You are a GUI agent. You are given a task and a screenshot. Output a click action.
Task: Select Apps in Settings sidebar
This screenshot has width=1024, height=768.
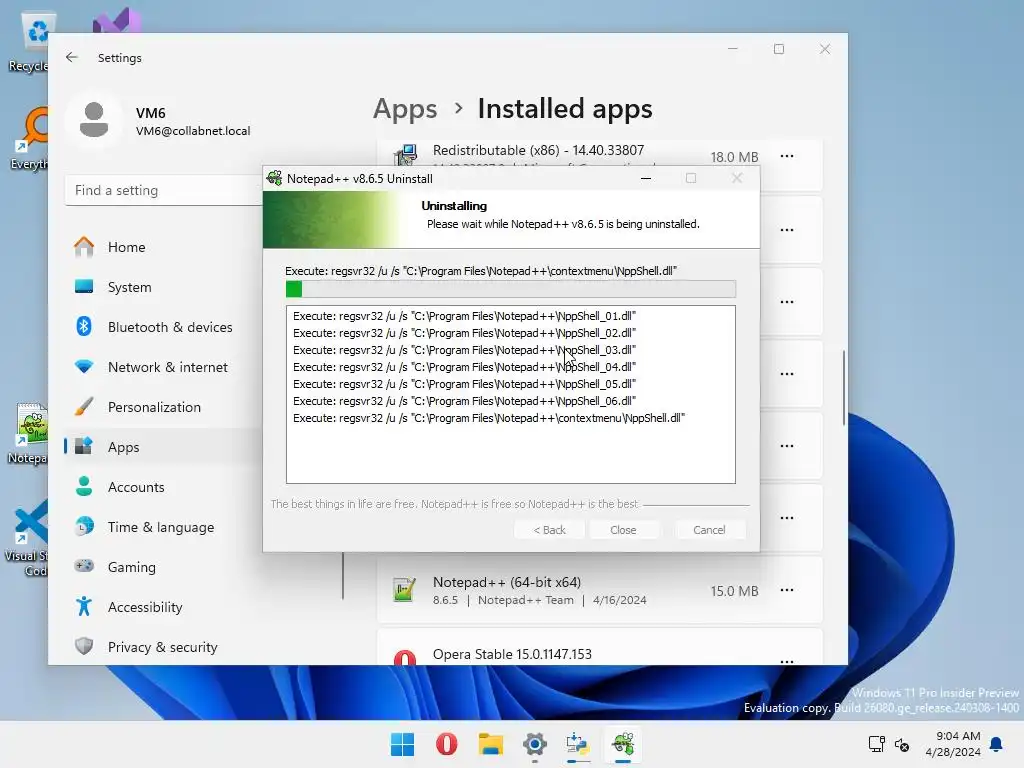[163, 447]
